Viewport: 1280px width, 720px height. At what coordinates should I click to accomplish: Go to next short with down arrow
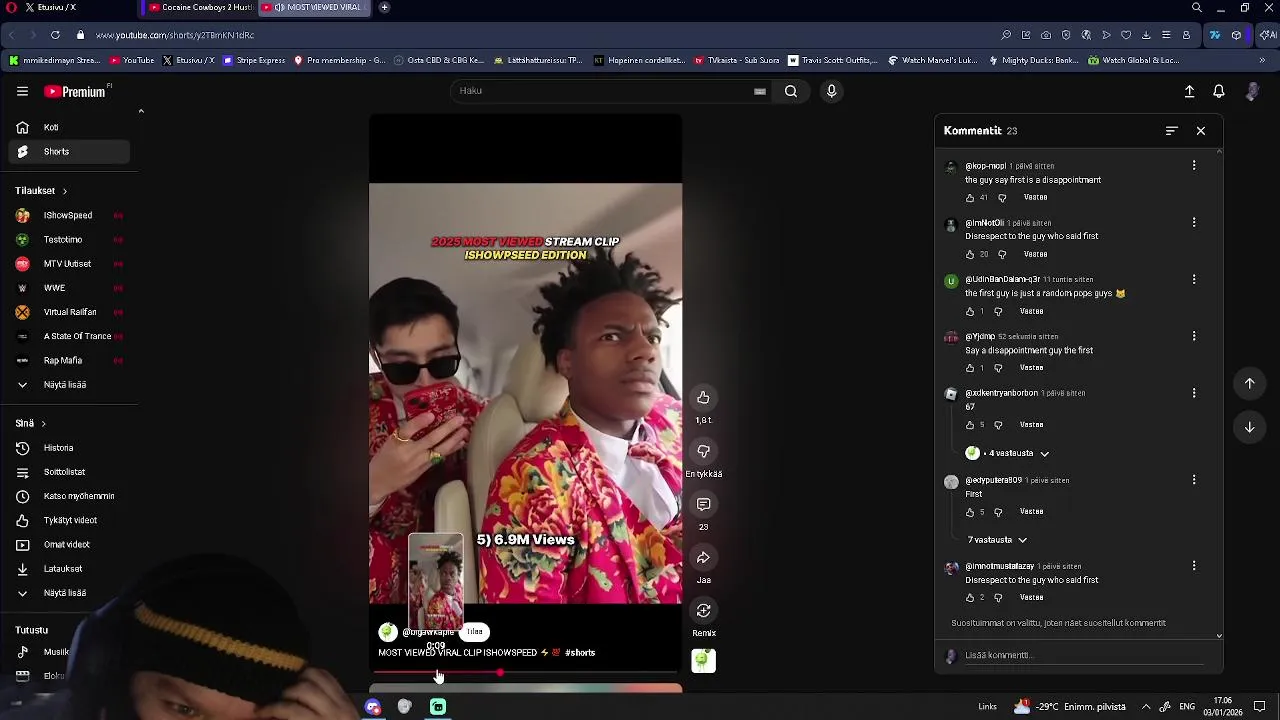pos(1249,427)
